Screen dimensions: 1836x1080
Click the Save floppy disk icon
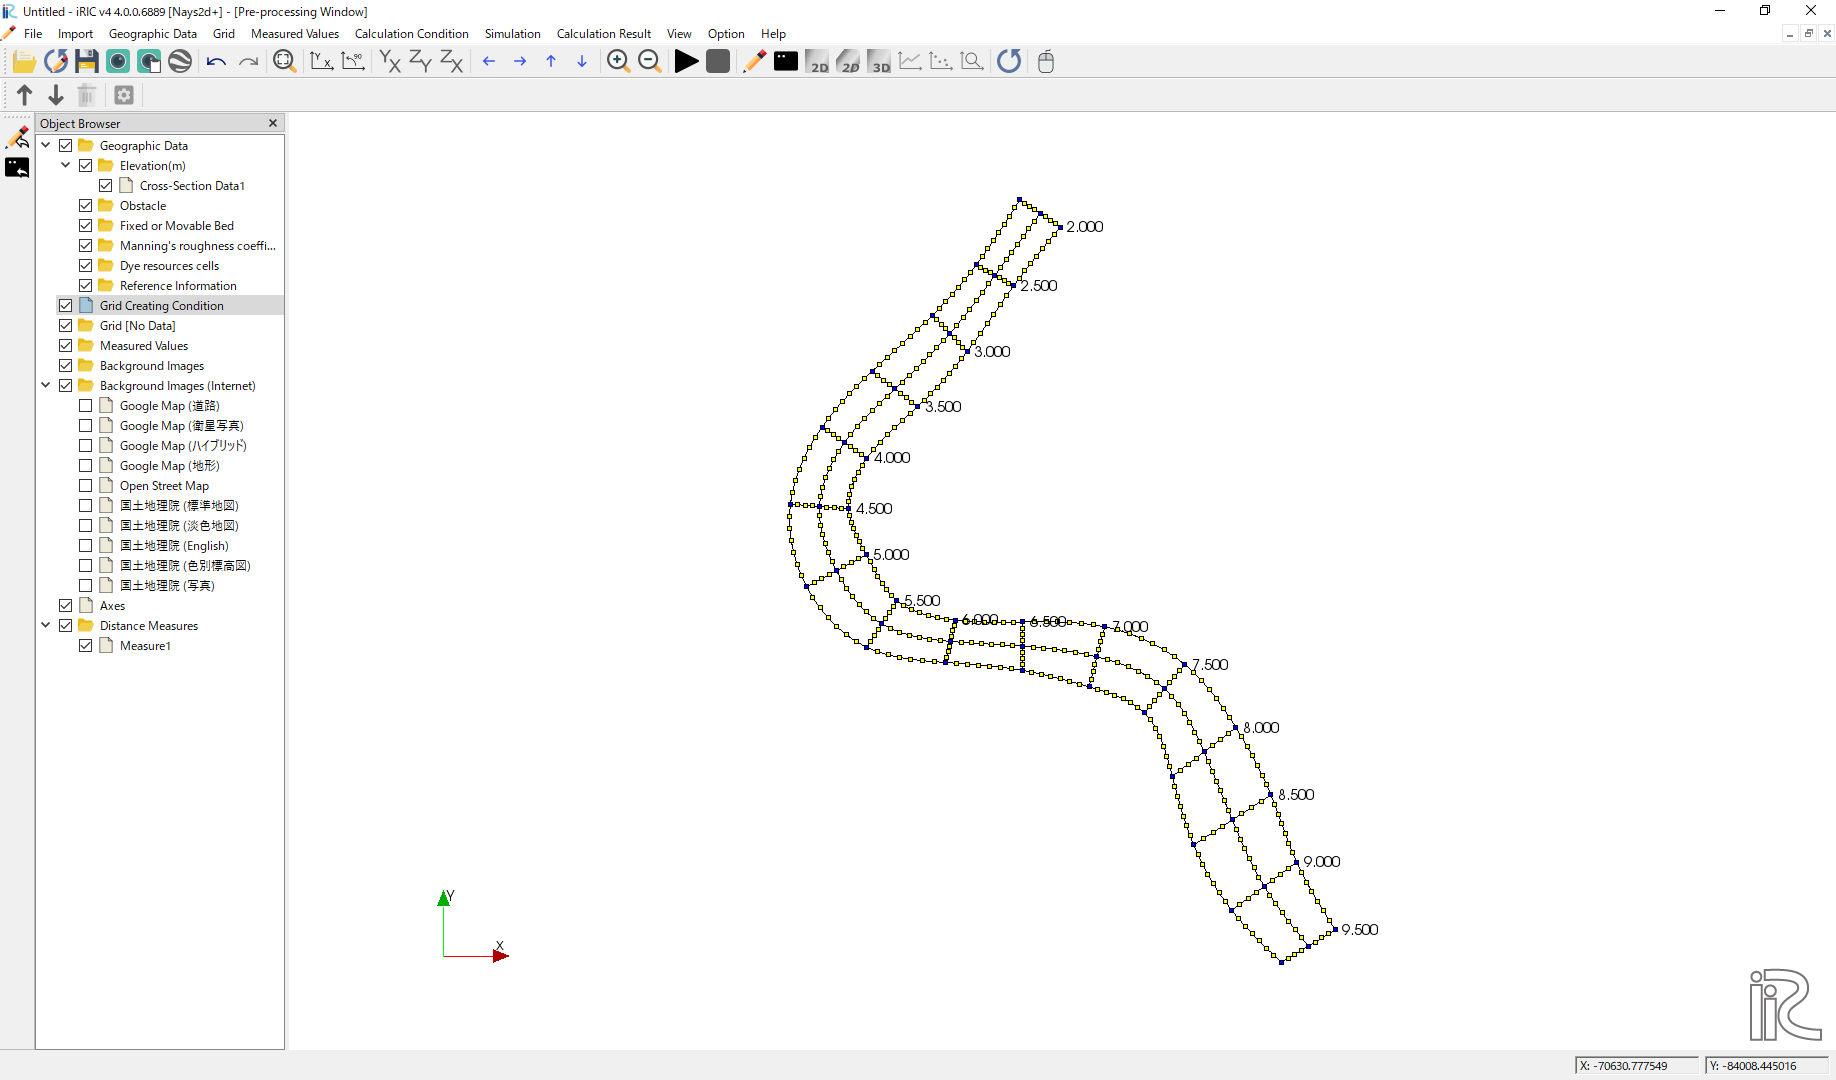87,62
